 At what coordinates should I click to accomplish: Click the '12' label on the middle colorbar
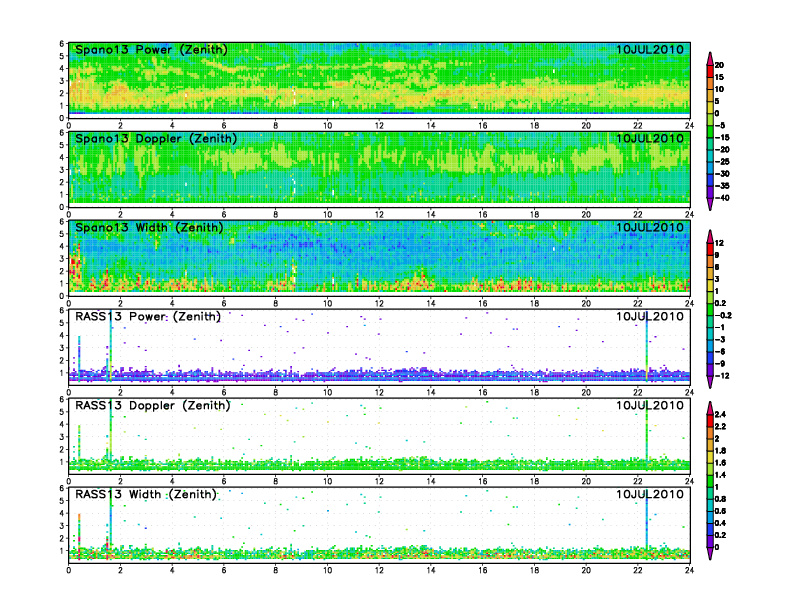pyautogui.click(x=719, y=243)
